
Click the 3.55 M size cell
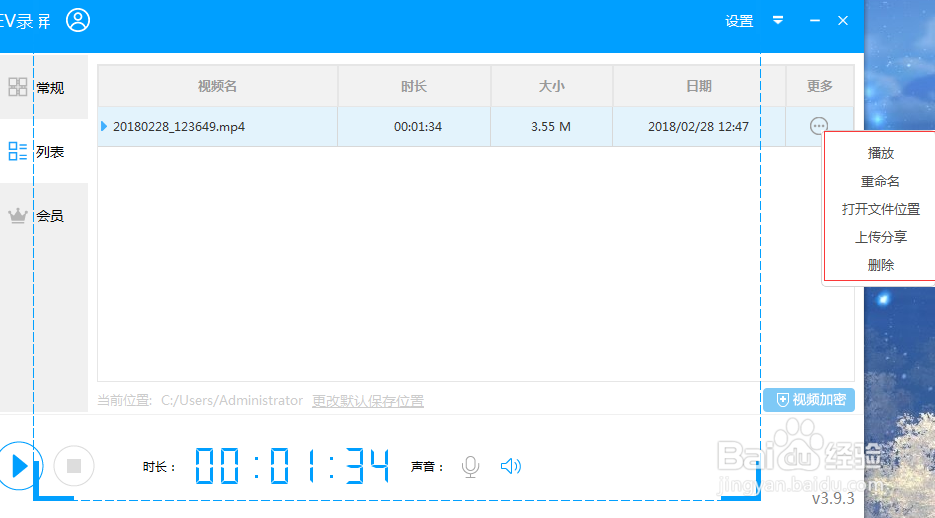[x=551, y=126]
